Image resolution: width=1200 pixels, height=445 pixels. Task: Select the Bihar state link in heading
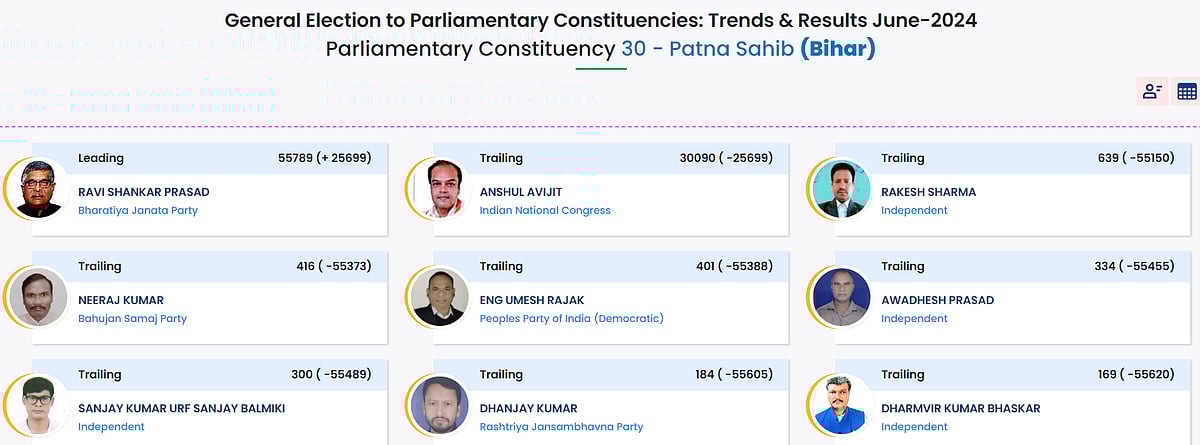(x=838, y=48)
